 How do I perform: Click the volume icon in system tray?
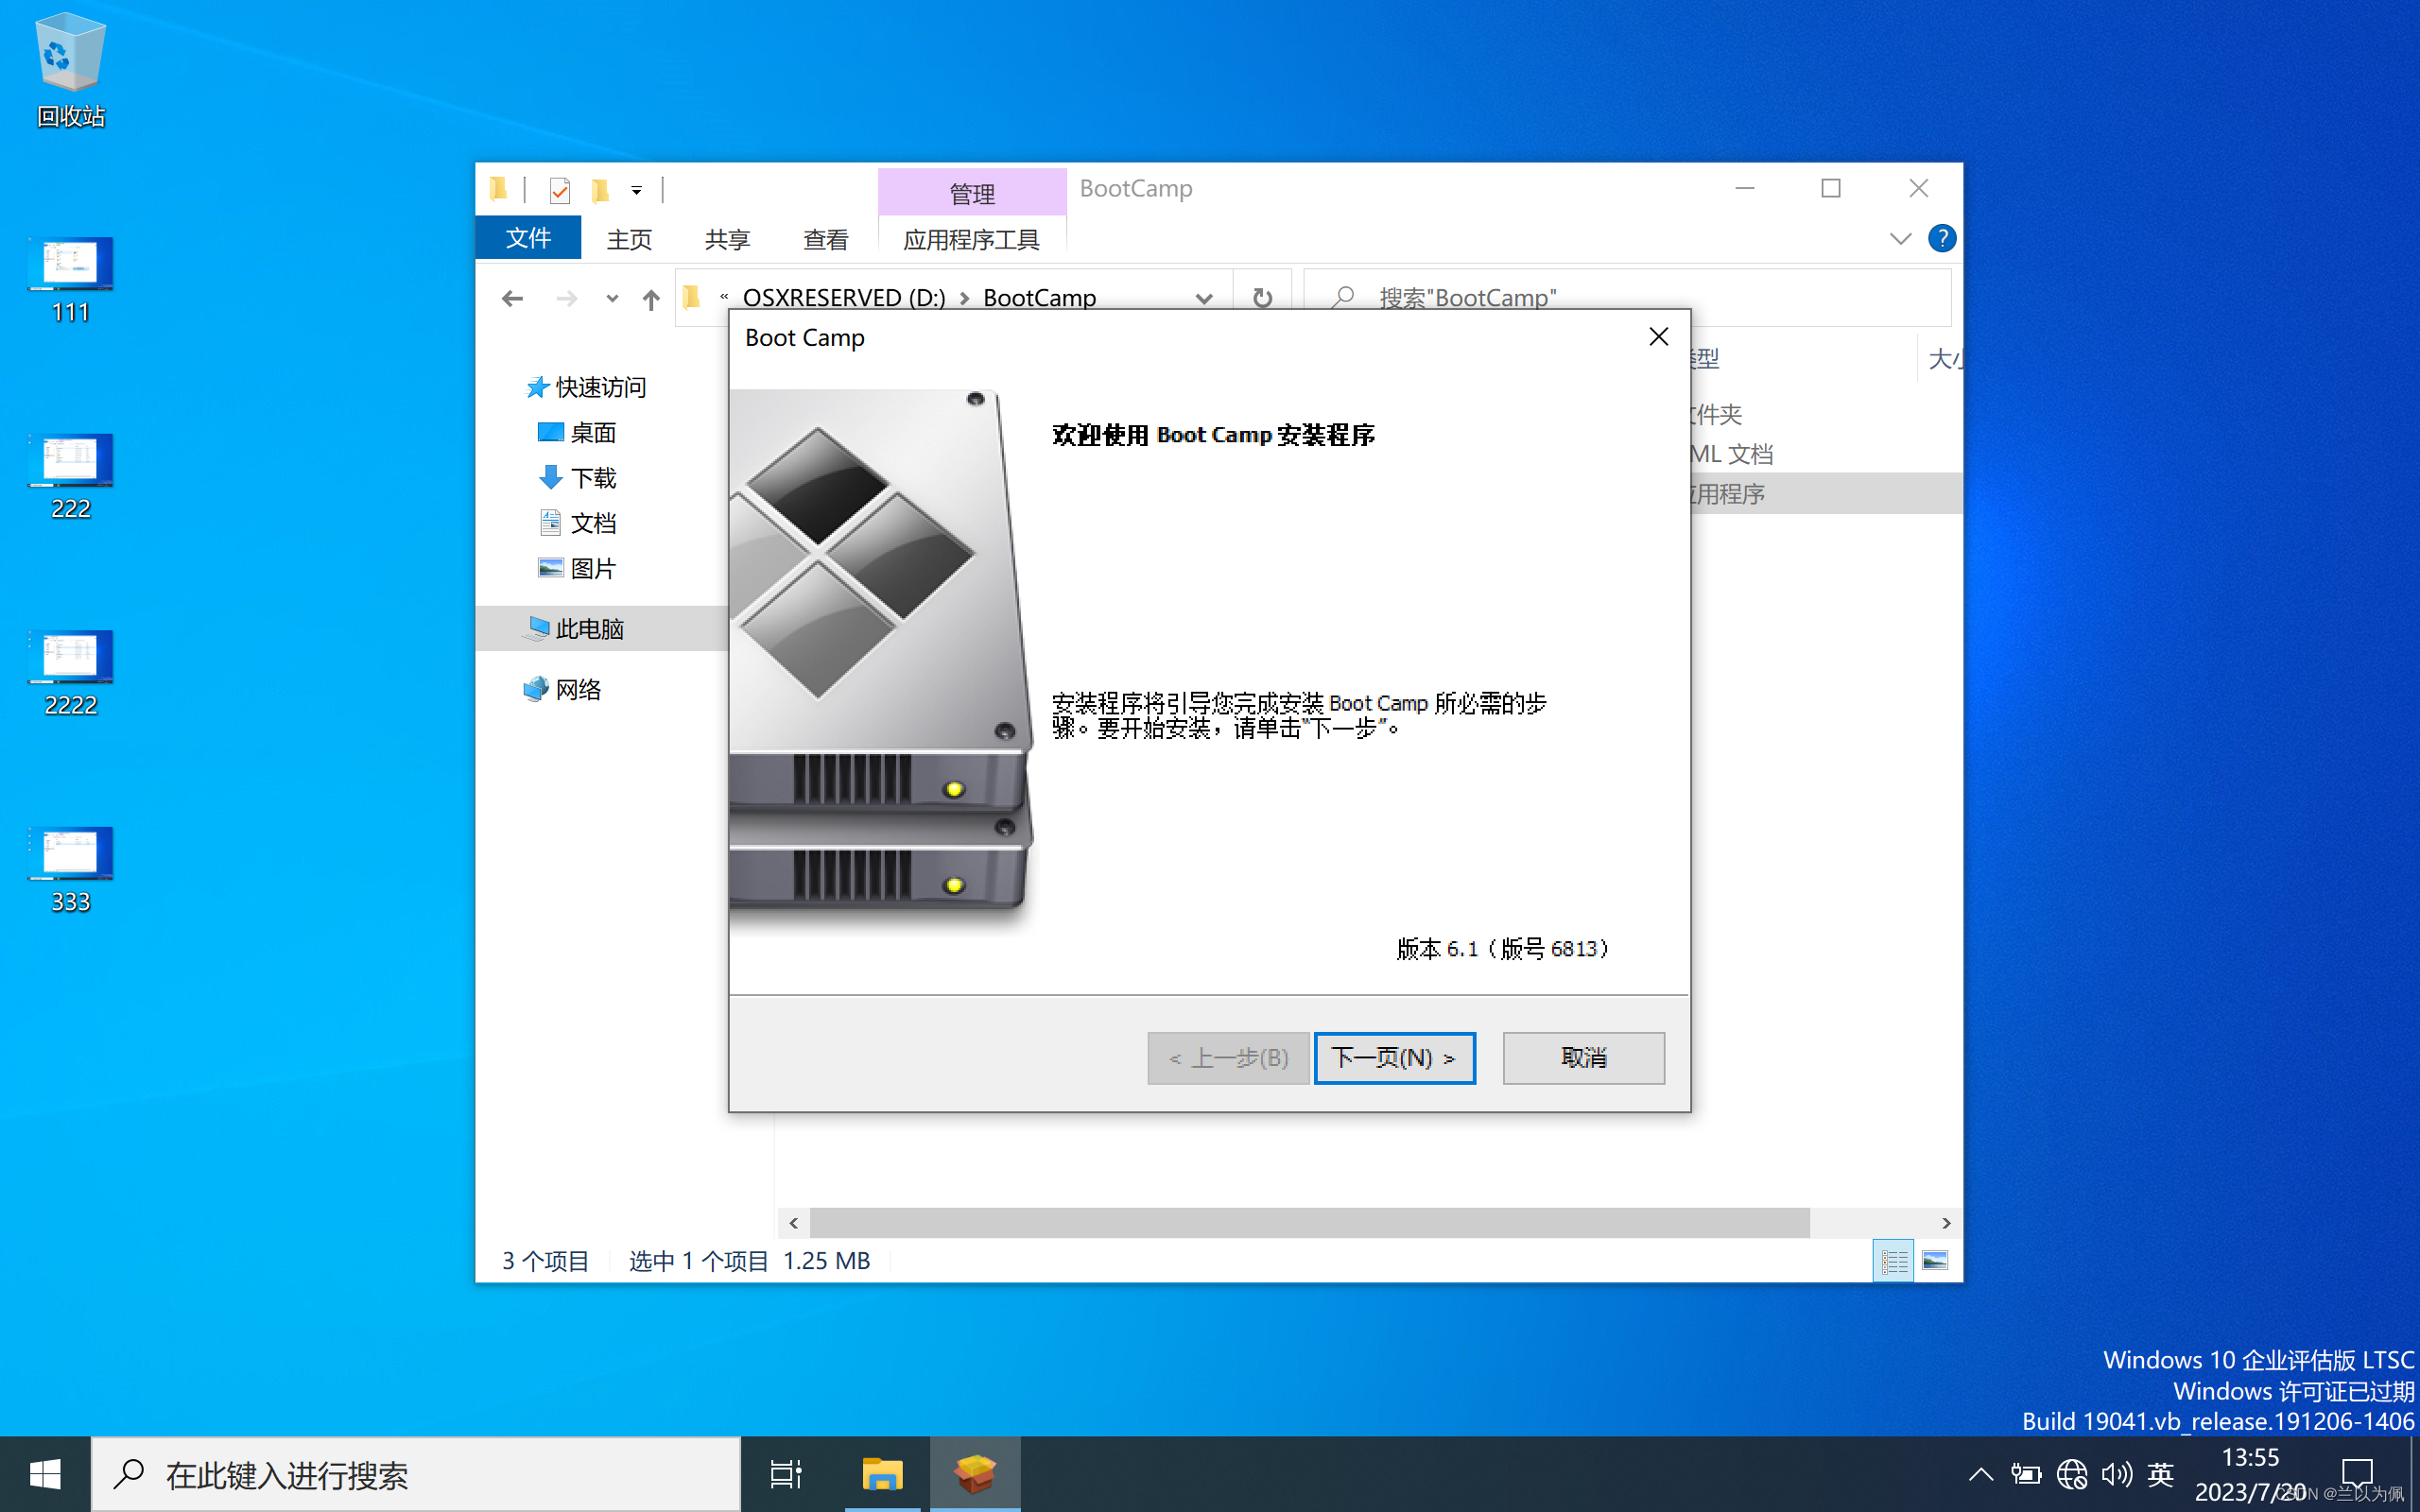pyautogui.click(x=2116, y=1474)
